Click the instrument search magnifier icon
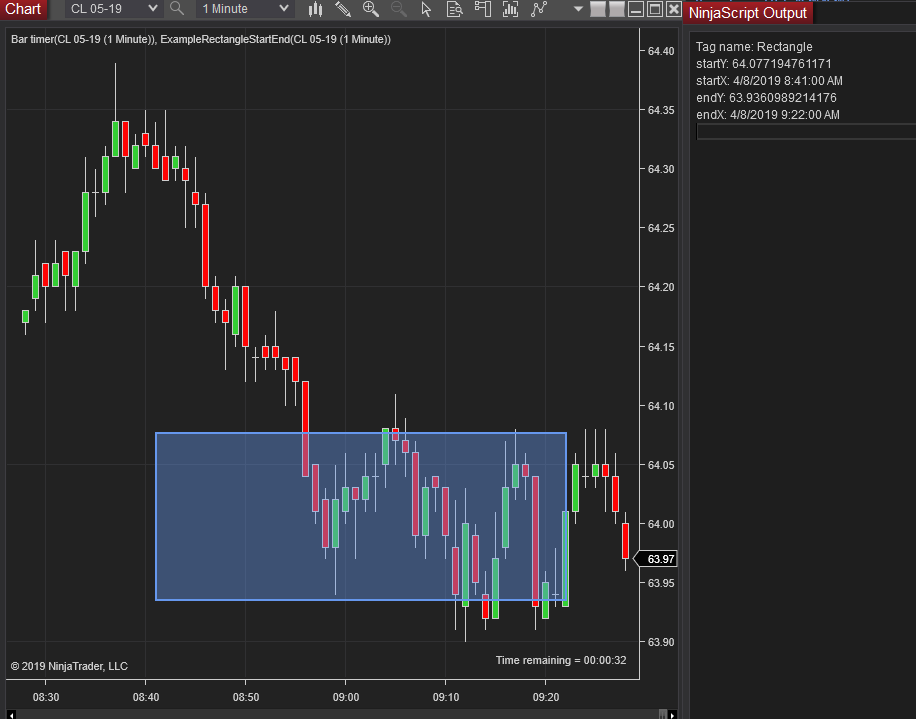This screenshot has width=916, height=719. click(176, 9)
